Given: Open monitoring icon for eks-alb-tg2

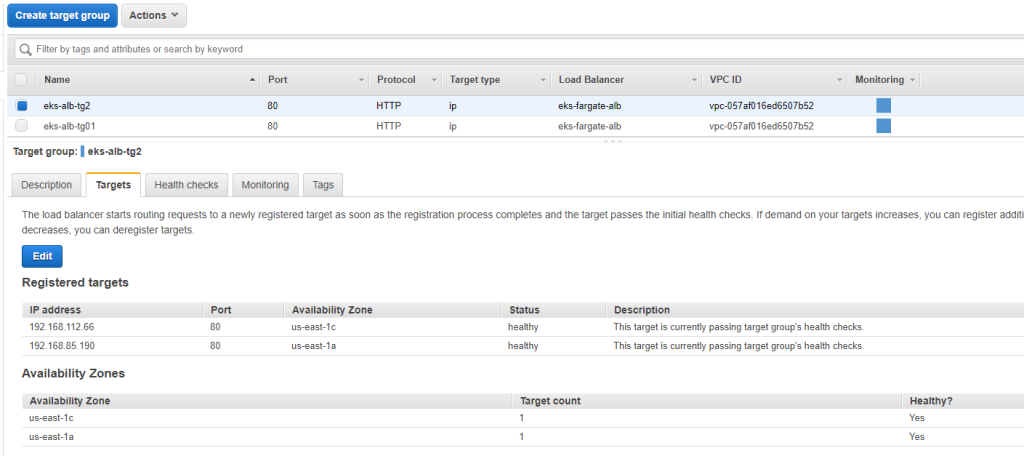Looking at the screenshot, I should (x=883, y=106).
